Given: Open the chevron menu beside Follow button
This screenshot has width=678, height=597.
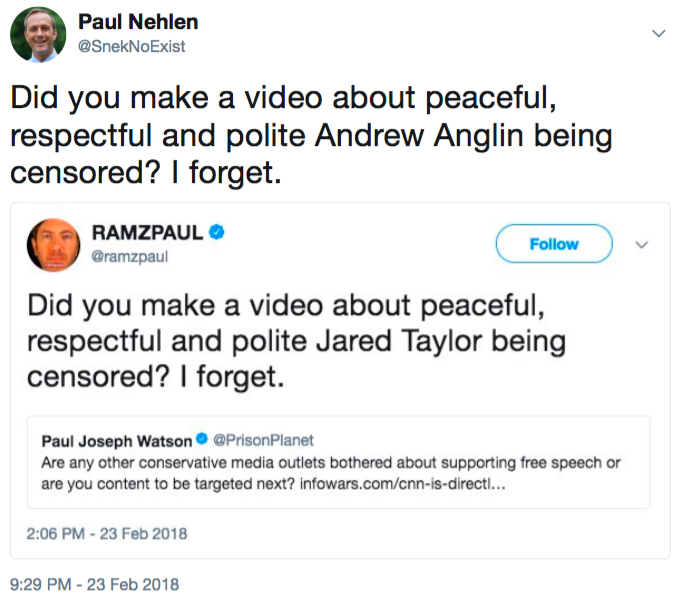Looking at the screenshot, I should pyautogui.click(x=642, y=244).
